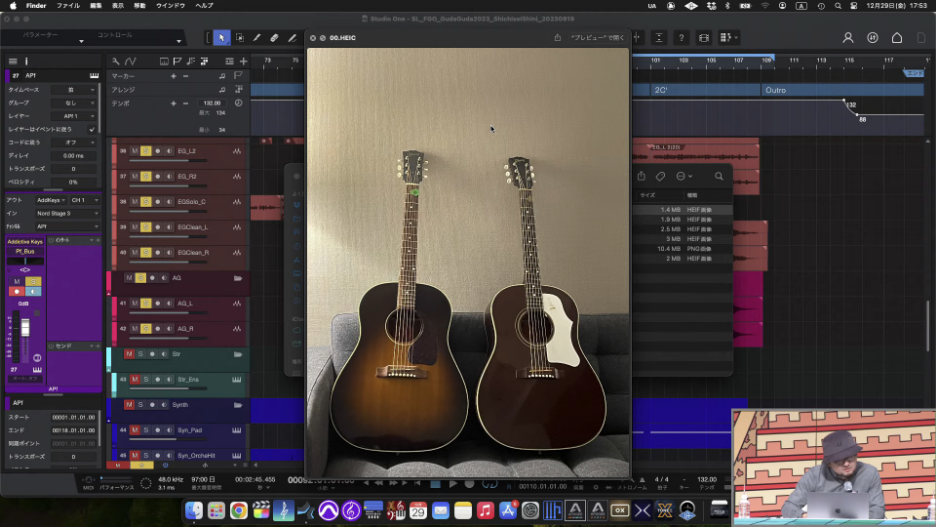Expand the Synth folder track
The width and height of the screenshot is (936, 527).
[237, 404]
